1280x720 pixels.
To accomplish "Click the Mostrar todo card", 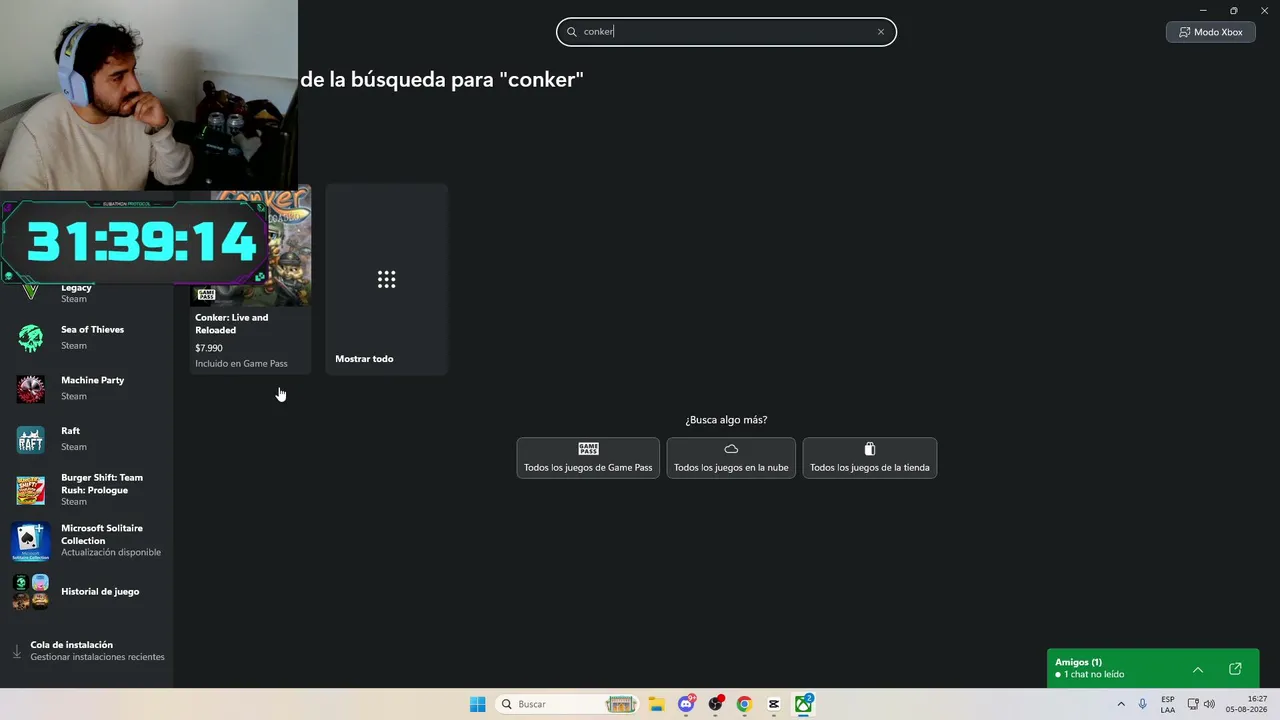I will (387, 279).
